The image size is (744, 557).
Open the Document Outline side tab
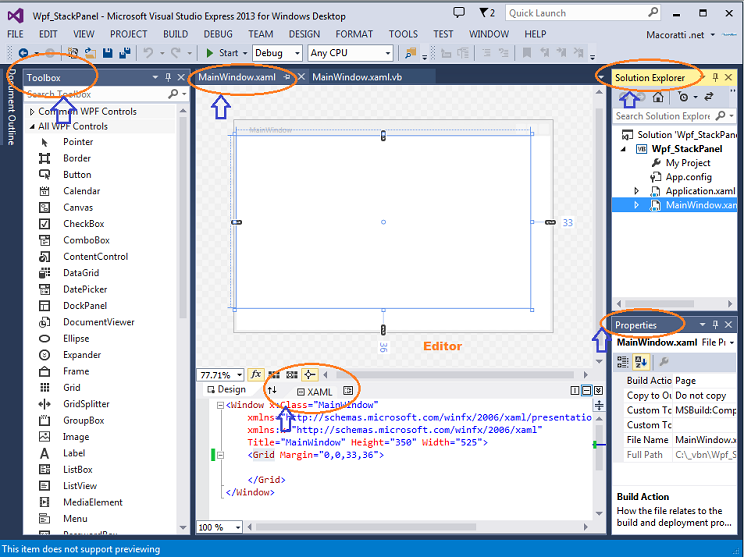[12, 107]
